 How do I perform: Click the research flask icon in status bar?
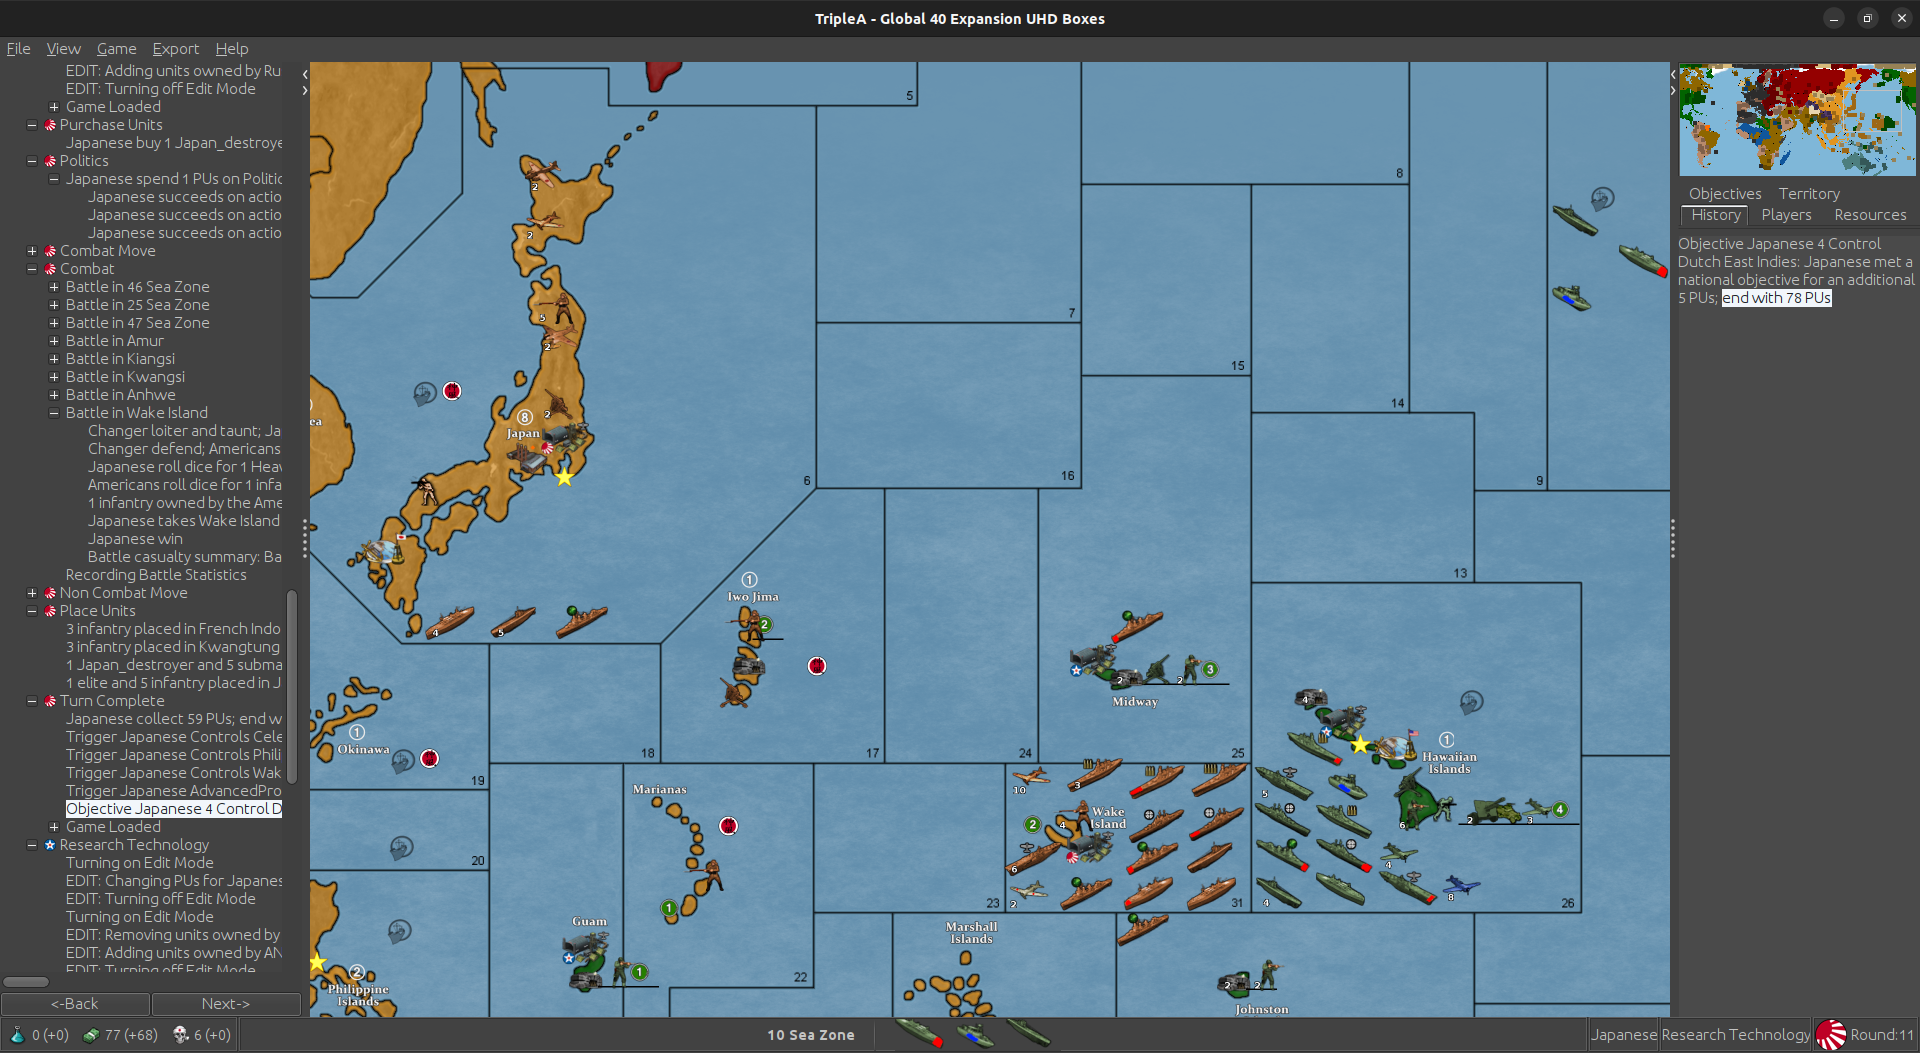click(x=17, y=1035)
